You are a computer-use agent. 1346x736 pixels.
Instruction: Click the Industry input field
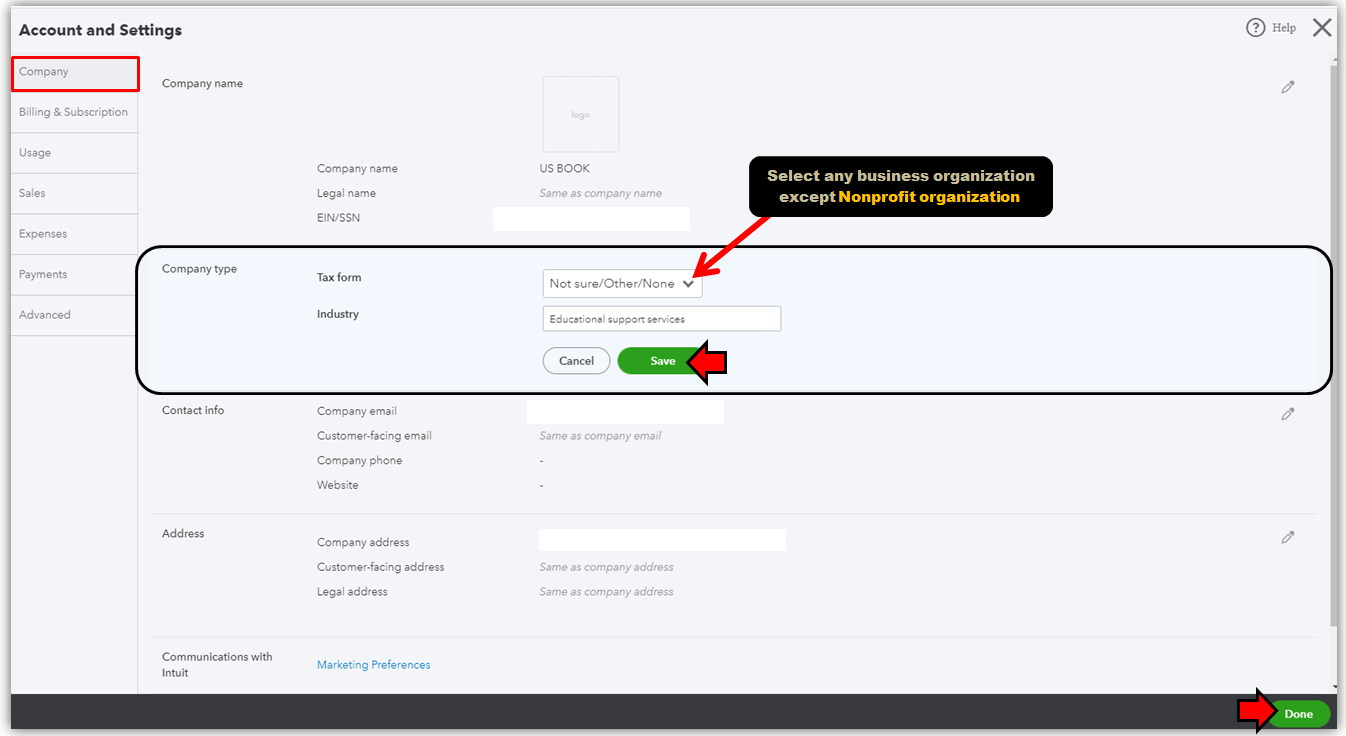(661, 318)
